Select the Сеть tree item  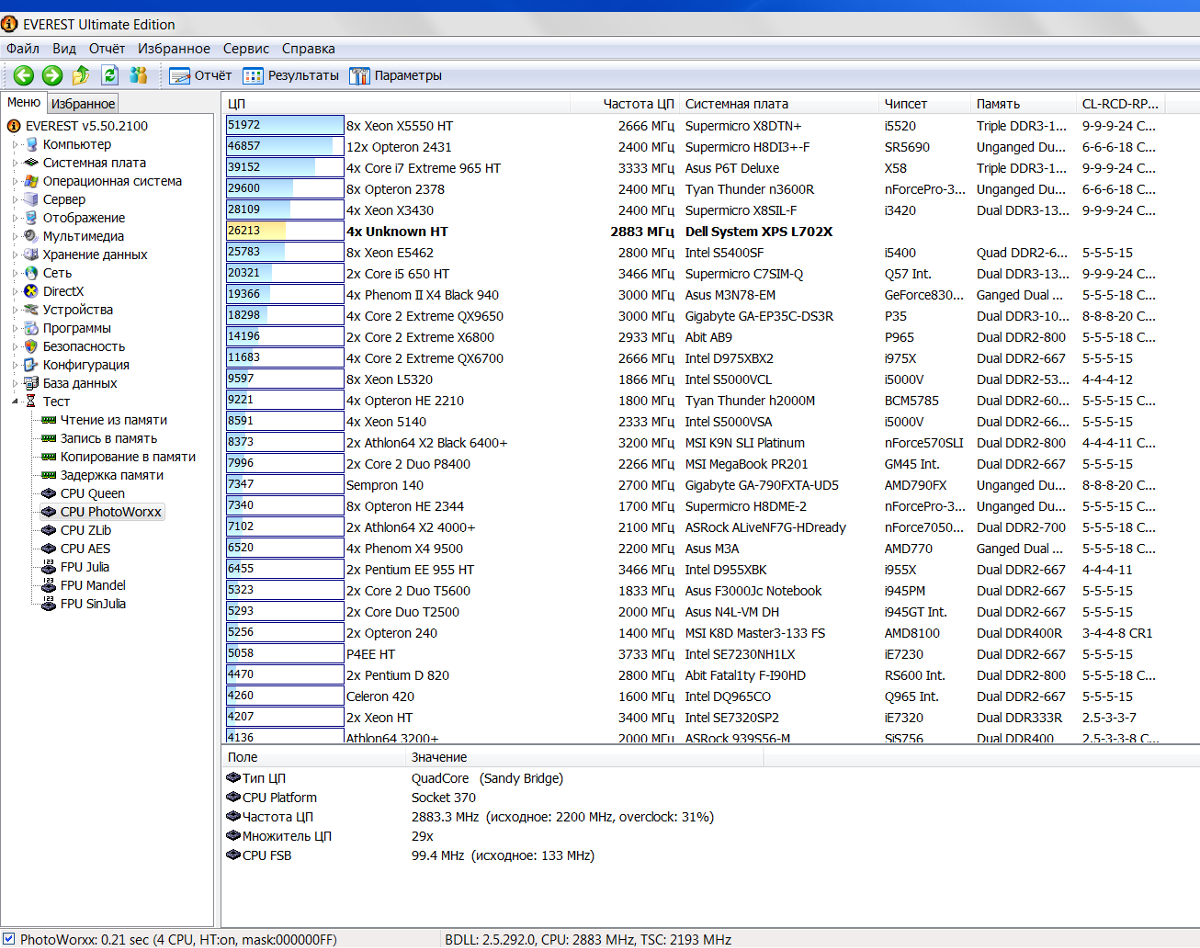point(57,273)
